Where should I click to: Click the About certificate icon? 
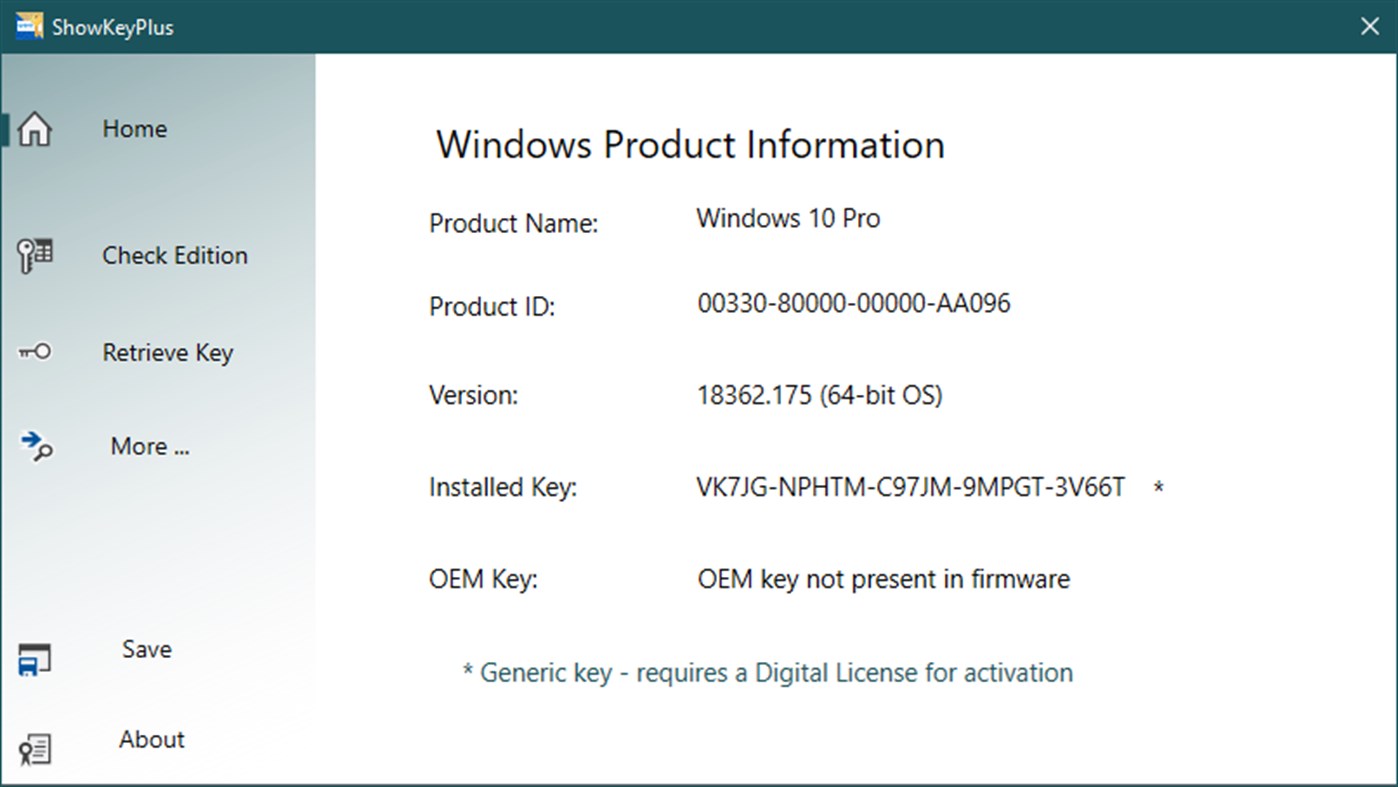pos(35,749)
